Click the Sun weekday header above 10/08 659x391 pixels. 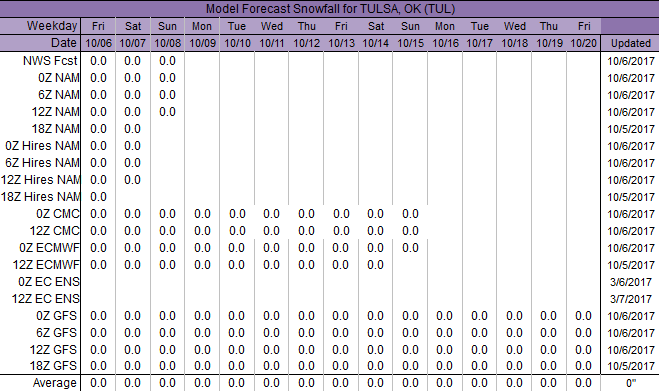pyautogui.click(x=167, y=26)
